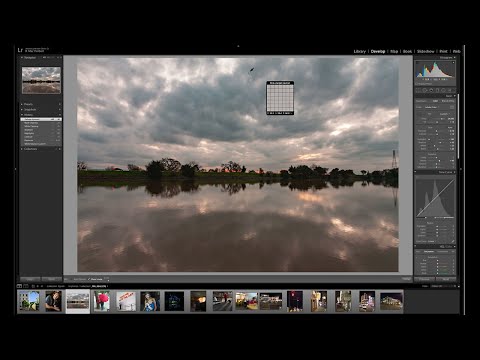Select the Adjustment Brush tool
Screen dimensions: 480x360
(450, 90)
